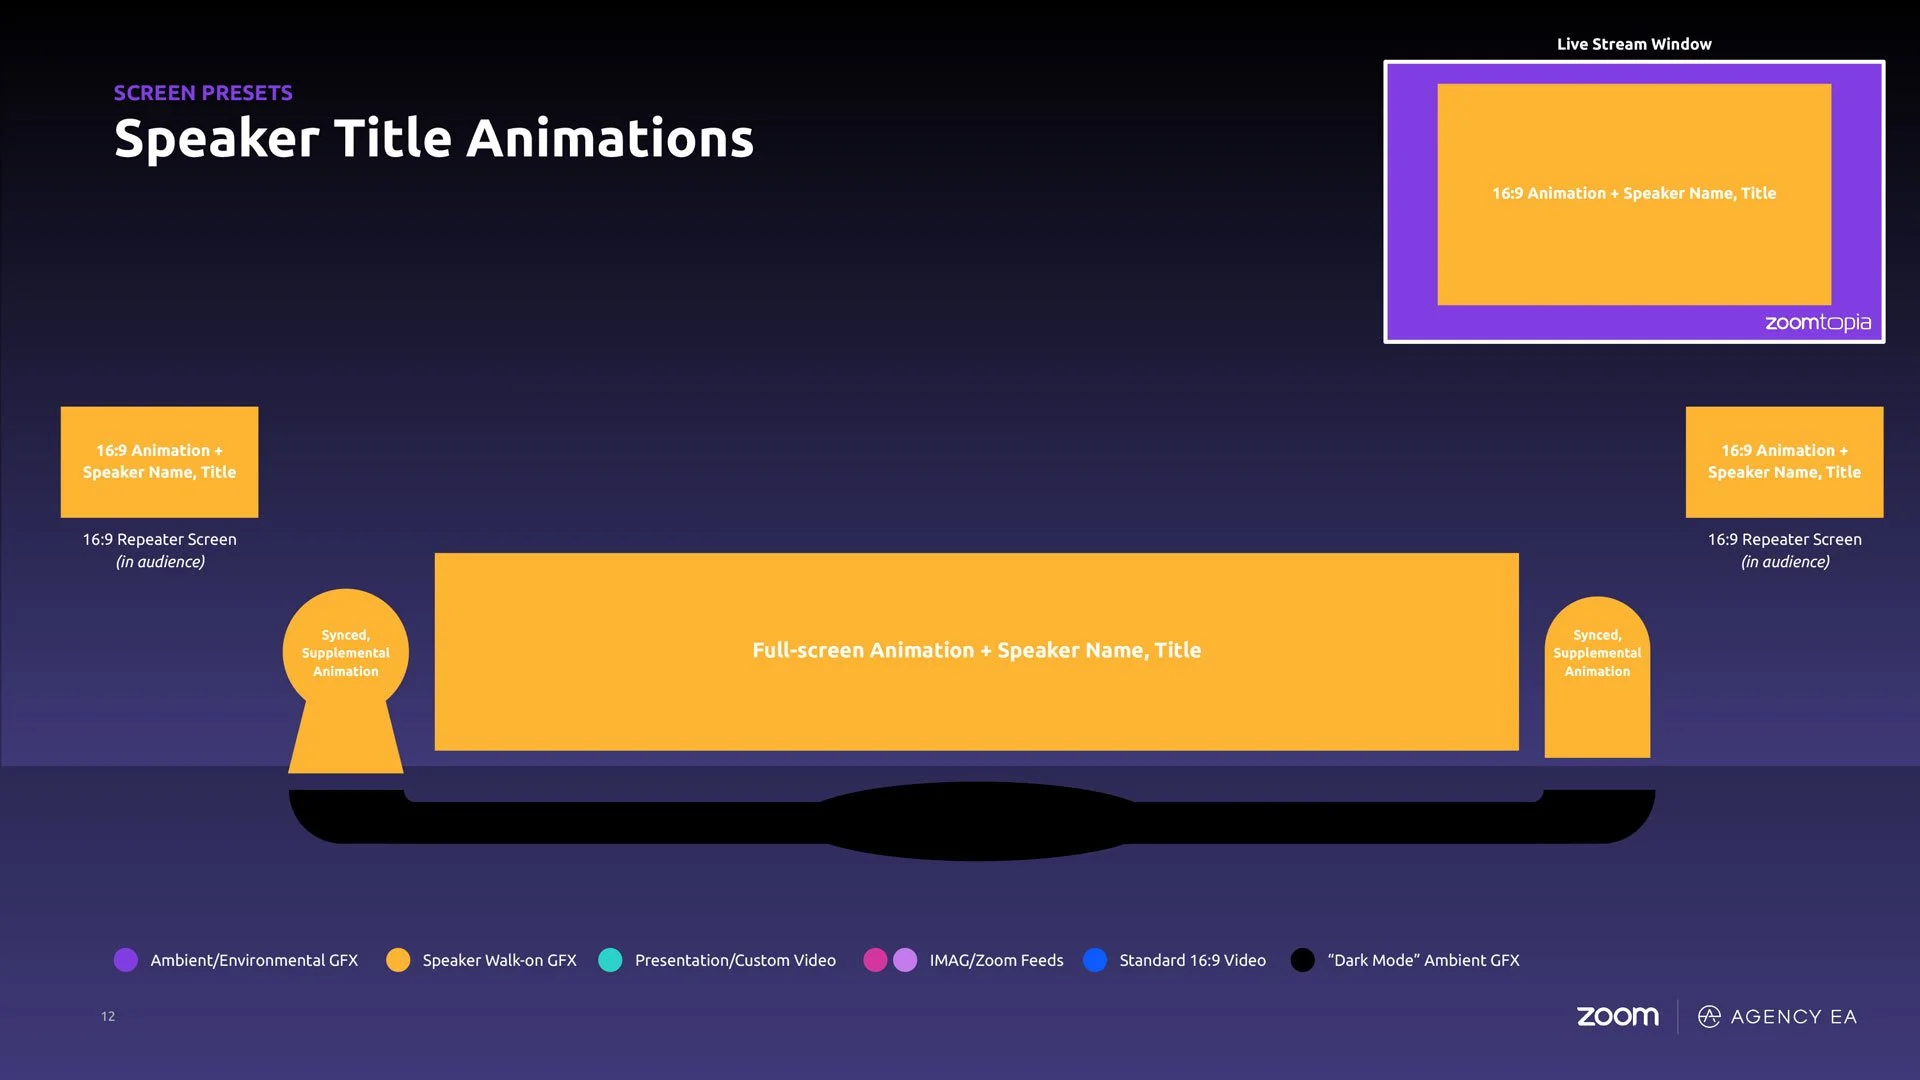Click the SCREEN PRESETS section label
Viewport: 1920px width, 1080px height.
pos(203,93)
